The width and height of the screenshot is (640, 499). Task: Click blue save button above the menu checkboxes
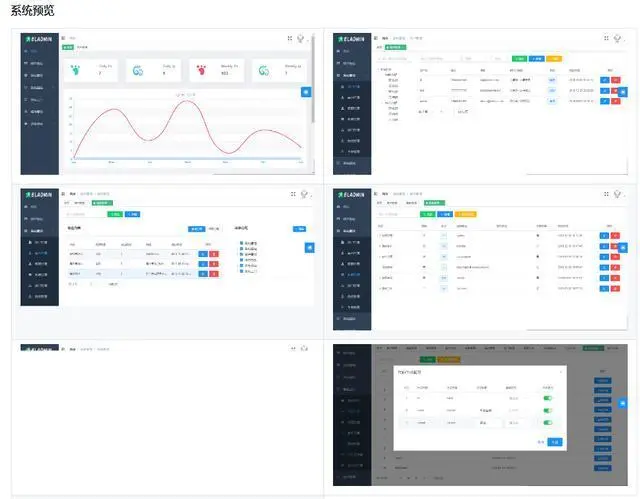tap(299, 229)
